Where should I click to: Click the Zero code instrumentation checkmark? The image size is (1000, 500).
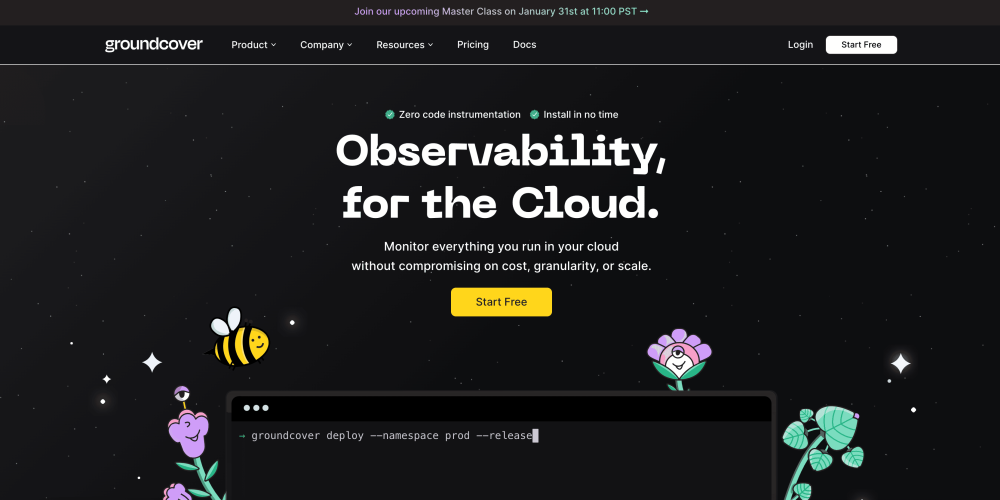[390, 115]
